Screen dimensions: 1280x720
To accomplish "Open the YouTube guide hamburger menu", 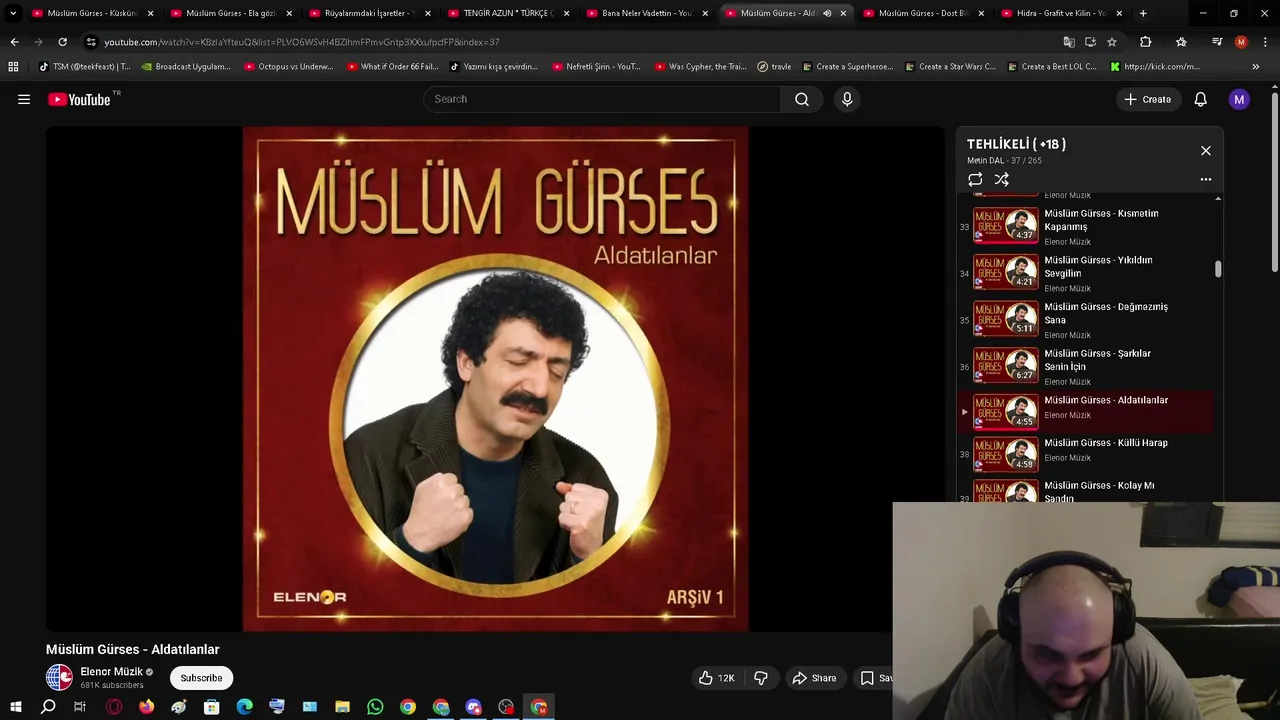I will [x=24, y=99].
